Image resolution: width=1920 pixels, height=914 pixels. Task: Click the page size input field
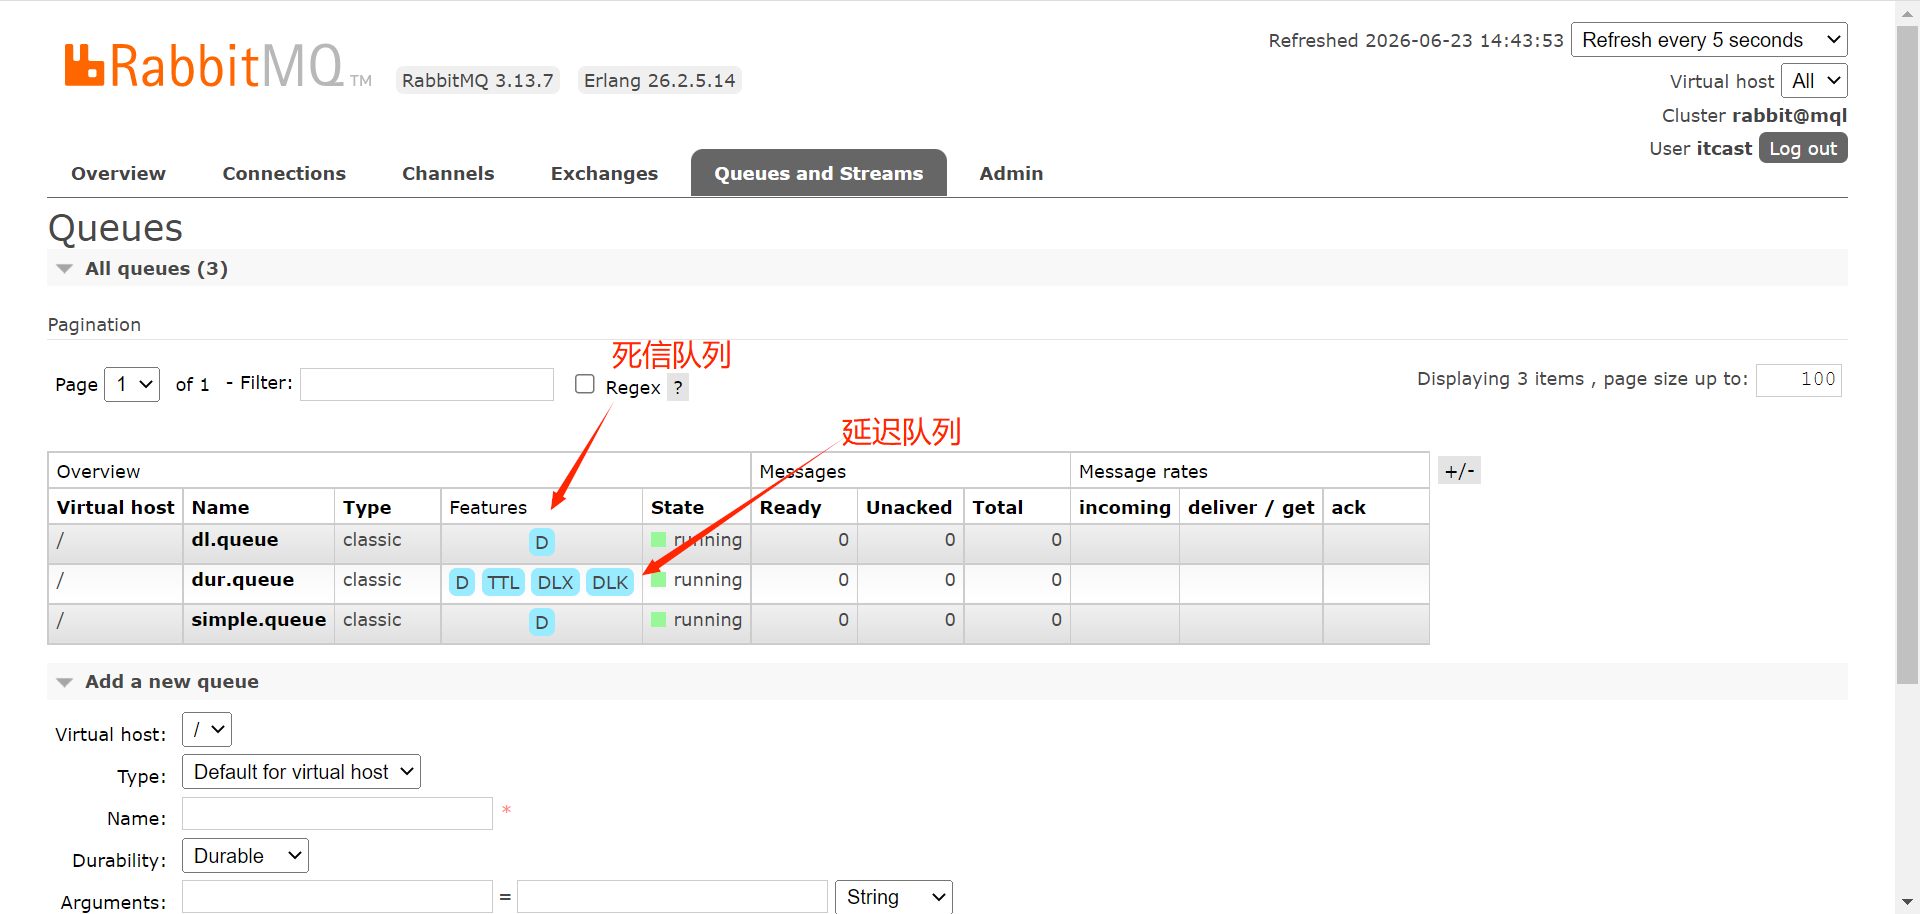click(x=1798, y=379)
